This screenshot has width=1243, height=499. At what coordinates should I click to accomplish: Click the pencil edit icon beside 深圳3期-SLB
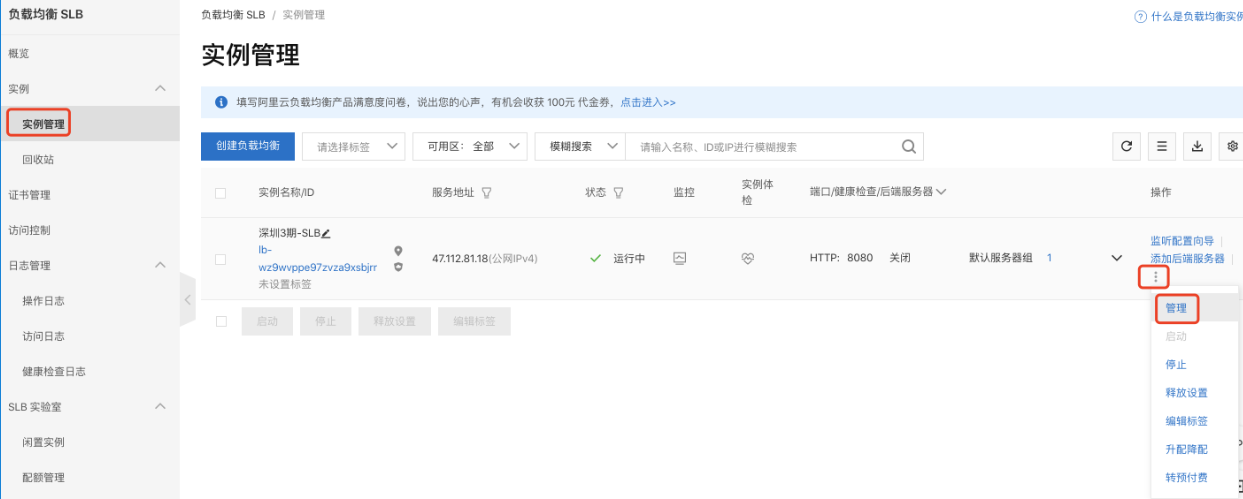[325, 233]
